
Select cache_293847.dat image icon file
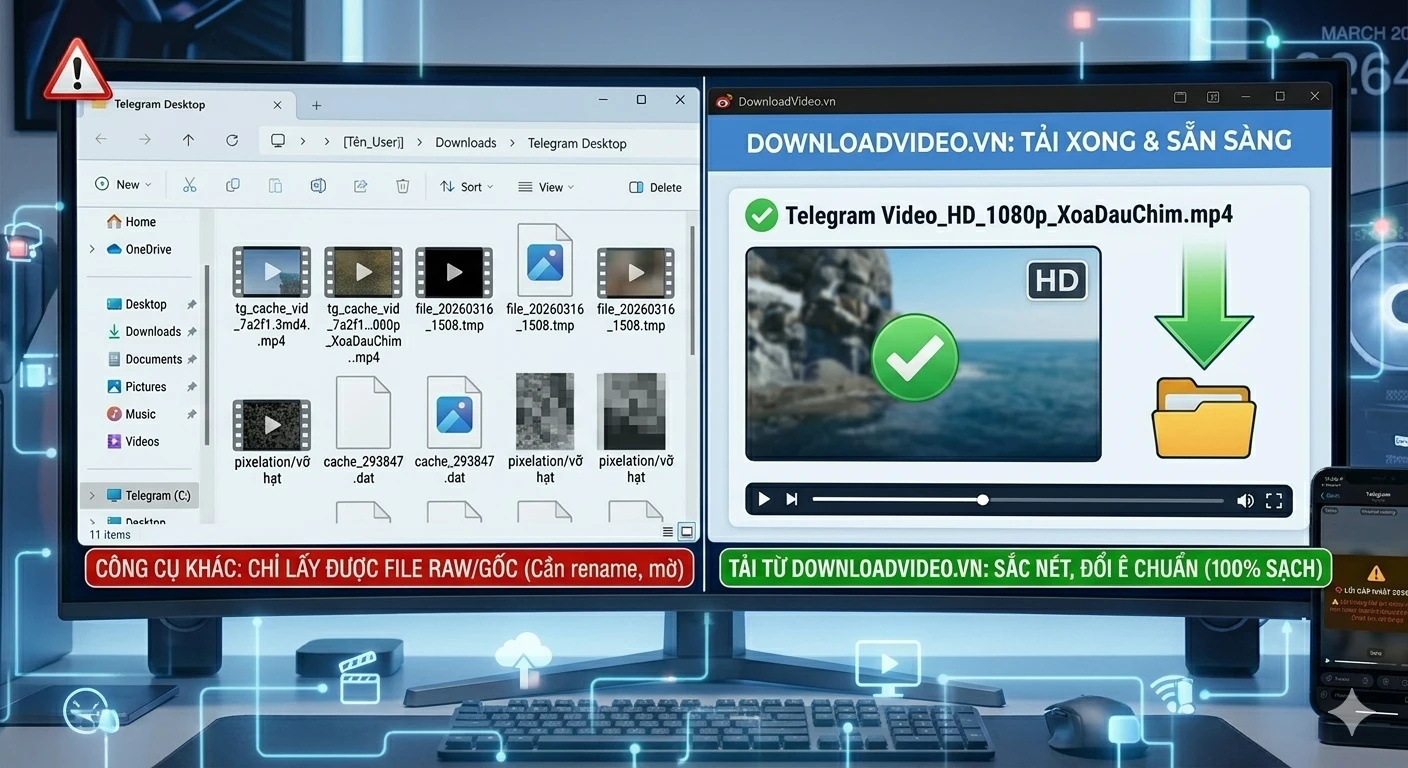coord(454,430)
